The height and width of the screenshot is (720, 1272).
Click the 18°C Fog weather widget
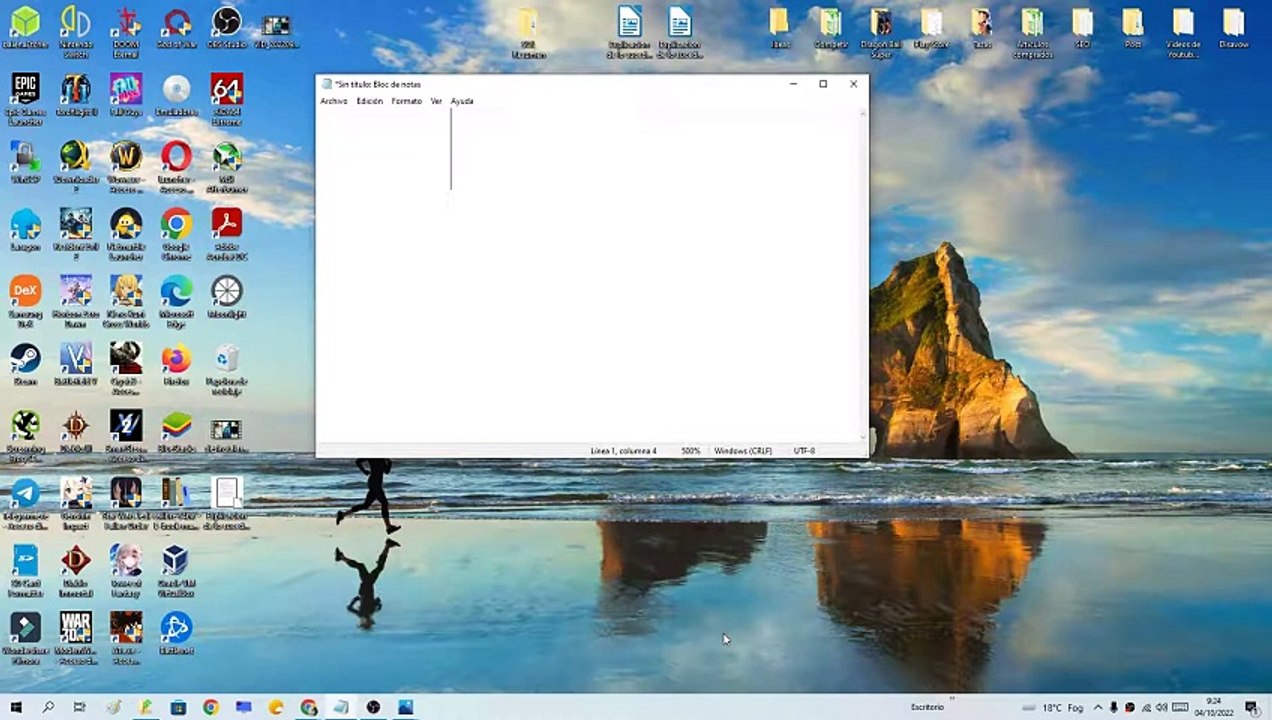point(1052,707)
